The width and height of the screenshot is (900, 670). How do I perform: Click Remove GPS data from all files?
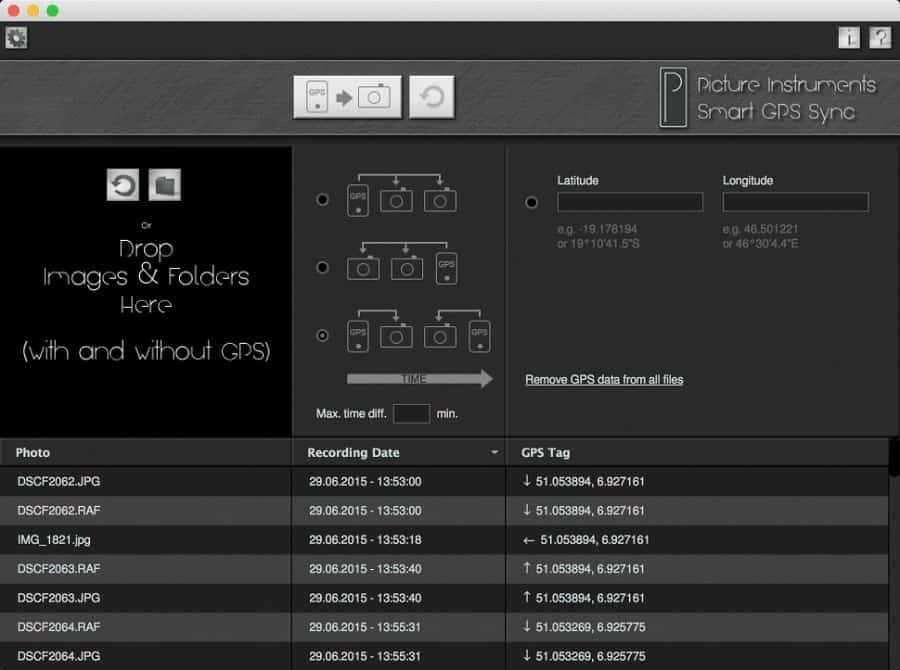(x=604, y=379)
